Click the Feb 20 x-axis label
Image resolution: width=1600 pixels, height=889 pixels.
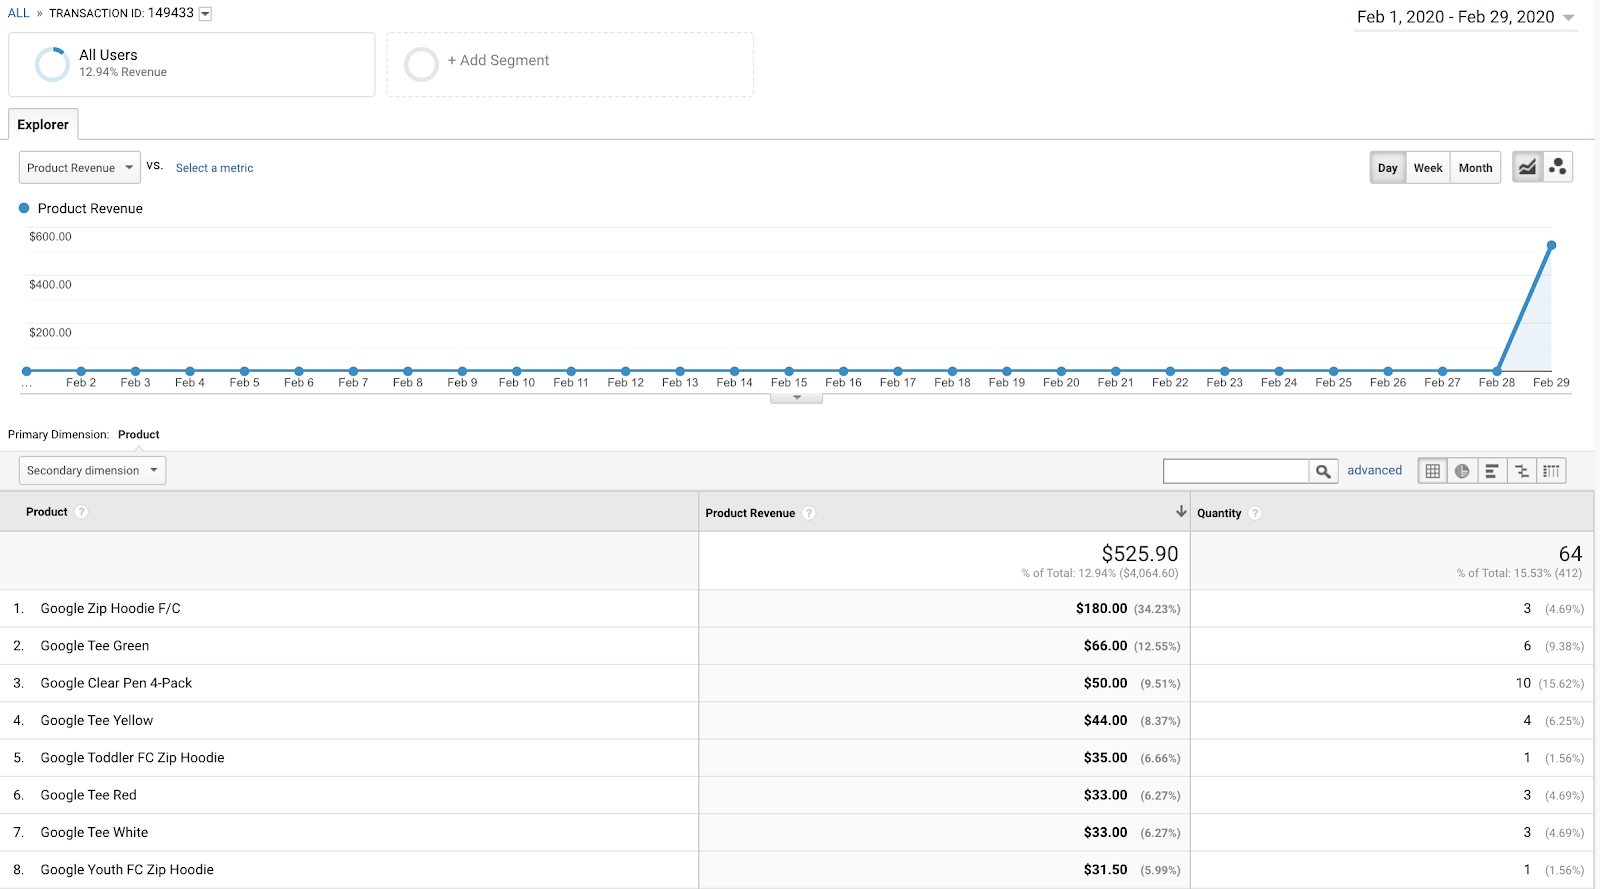click(1061, 382)
